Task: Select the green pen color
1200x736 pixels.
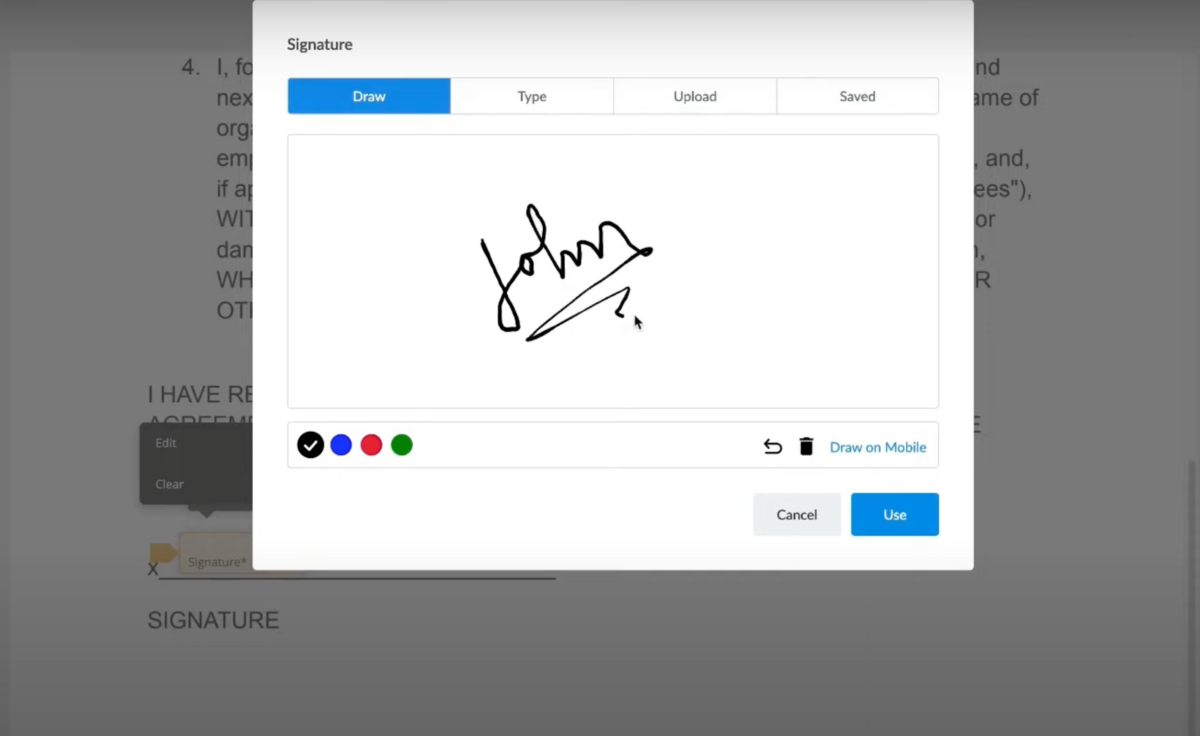Action: pos(402,445)
